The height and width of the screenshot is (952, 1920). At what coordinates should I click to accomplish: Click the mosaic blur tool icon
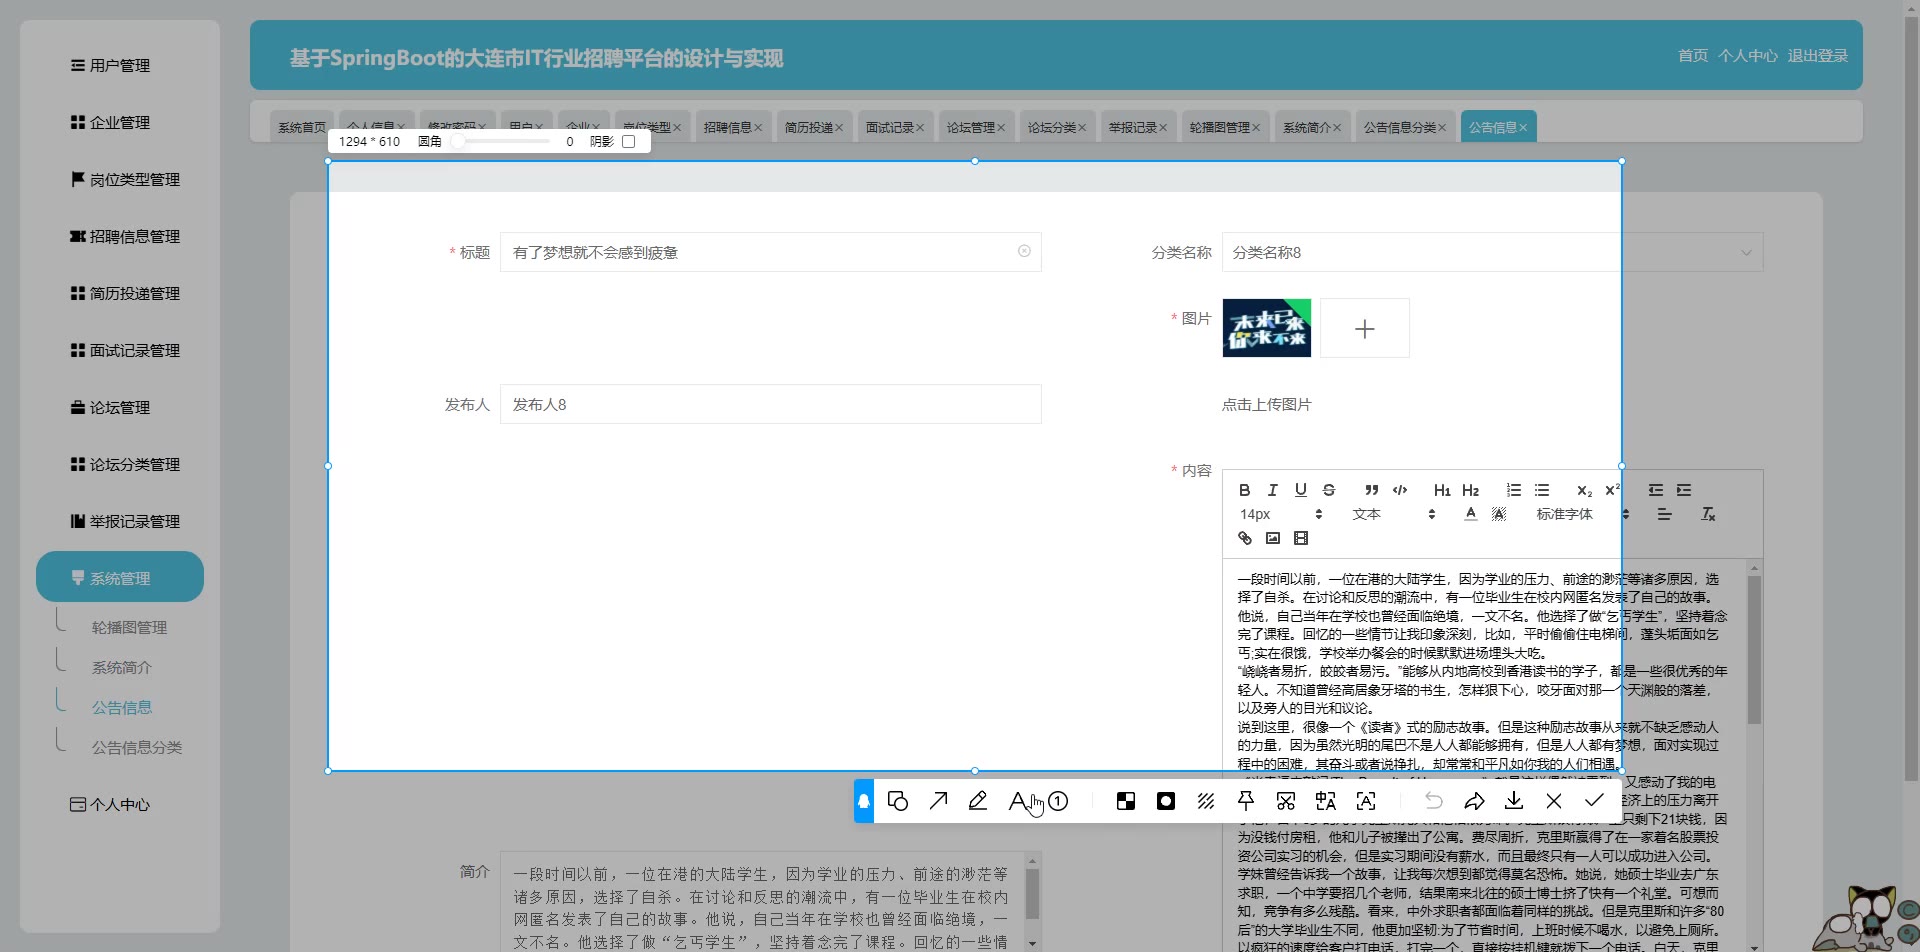(x=1126, y=801)
